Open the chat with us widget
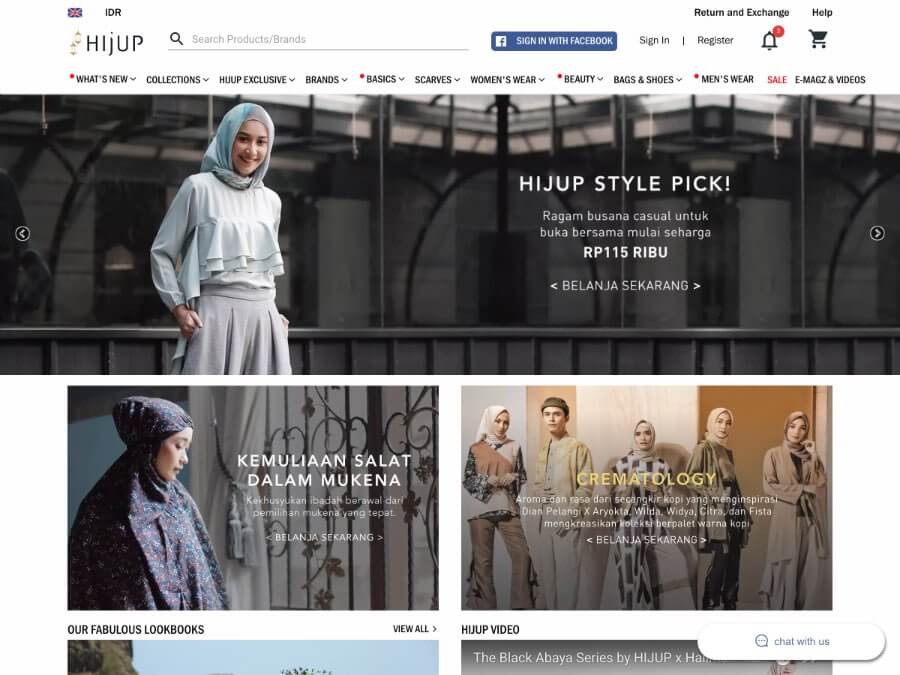 (791, 641)
